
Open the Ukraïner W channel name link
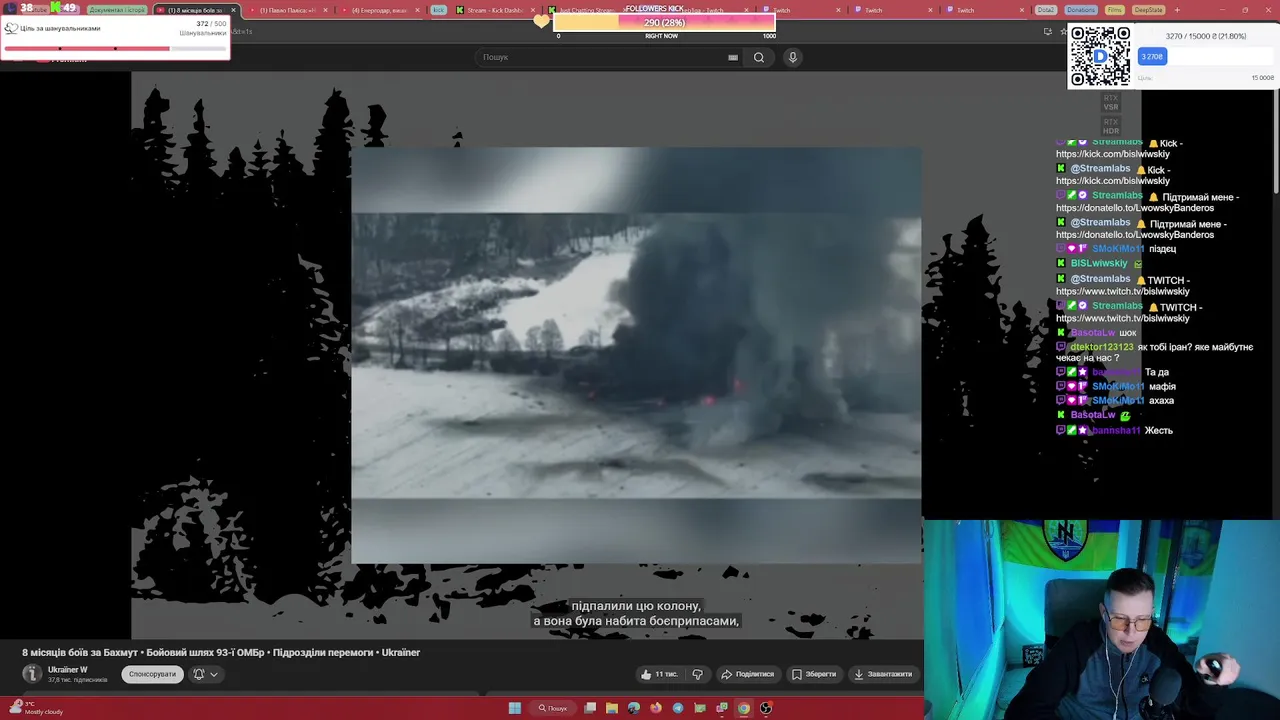(x=68, y=670)
